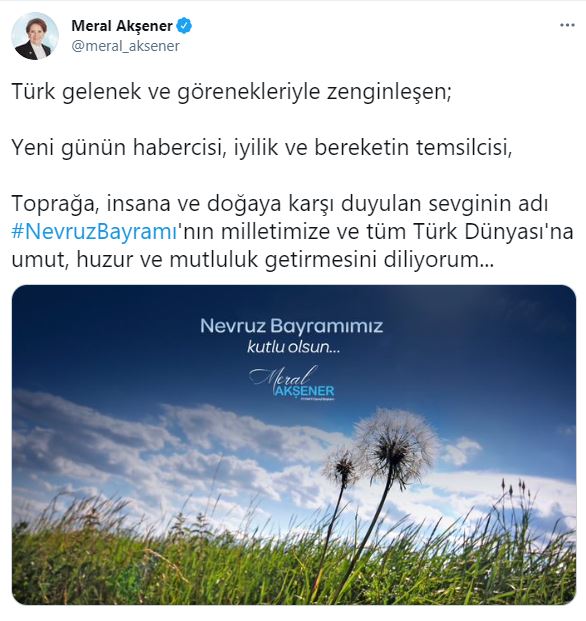Click the small dandelion in the image

click(x=342, y=467)
